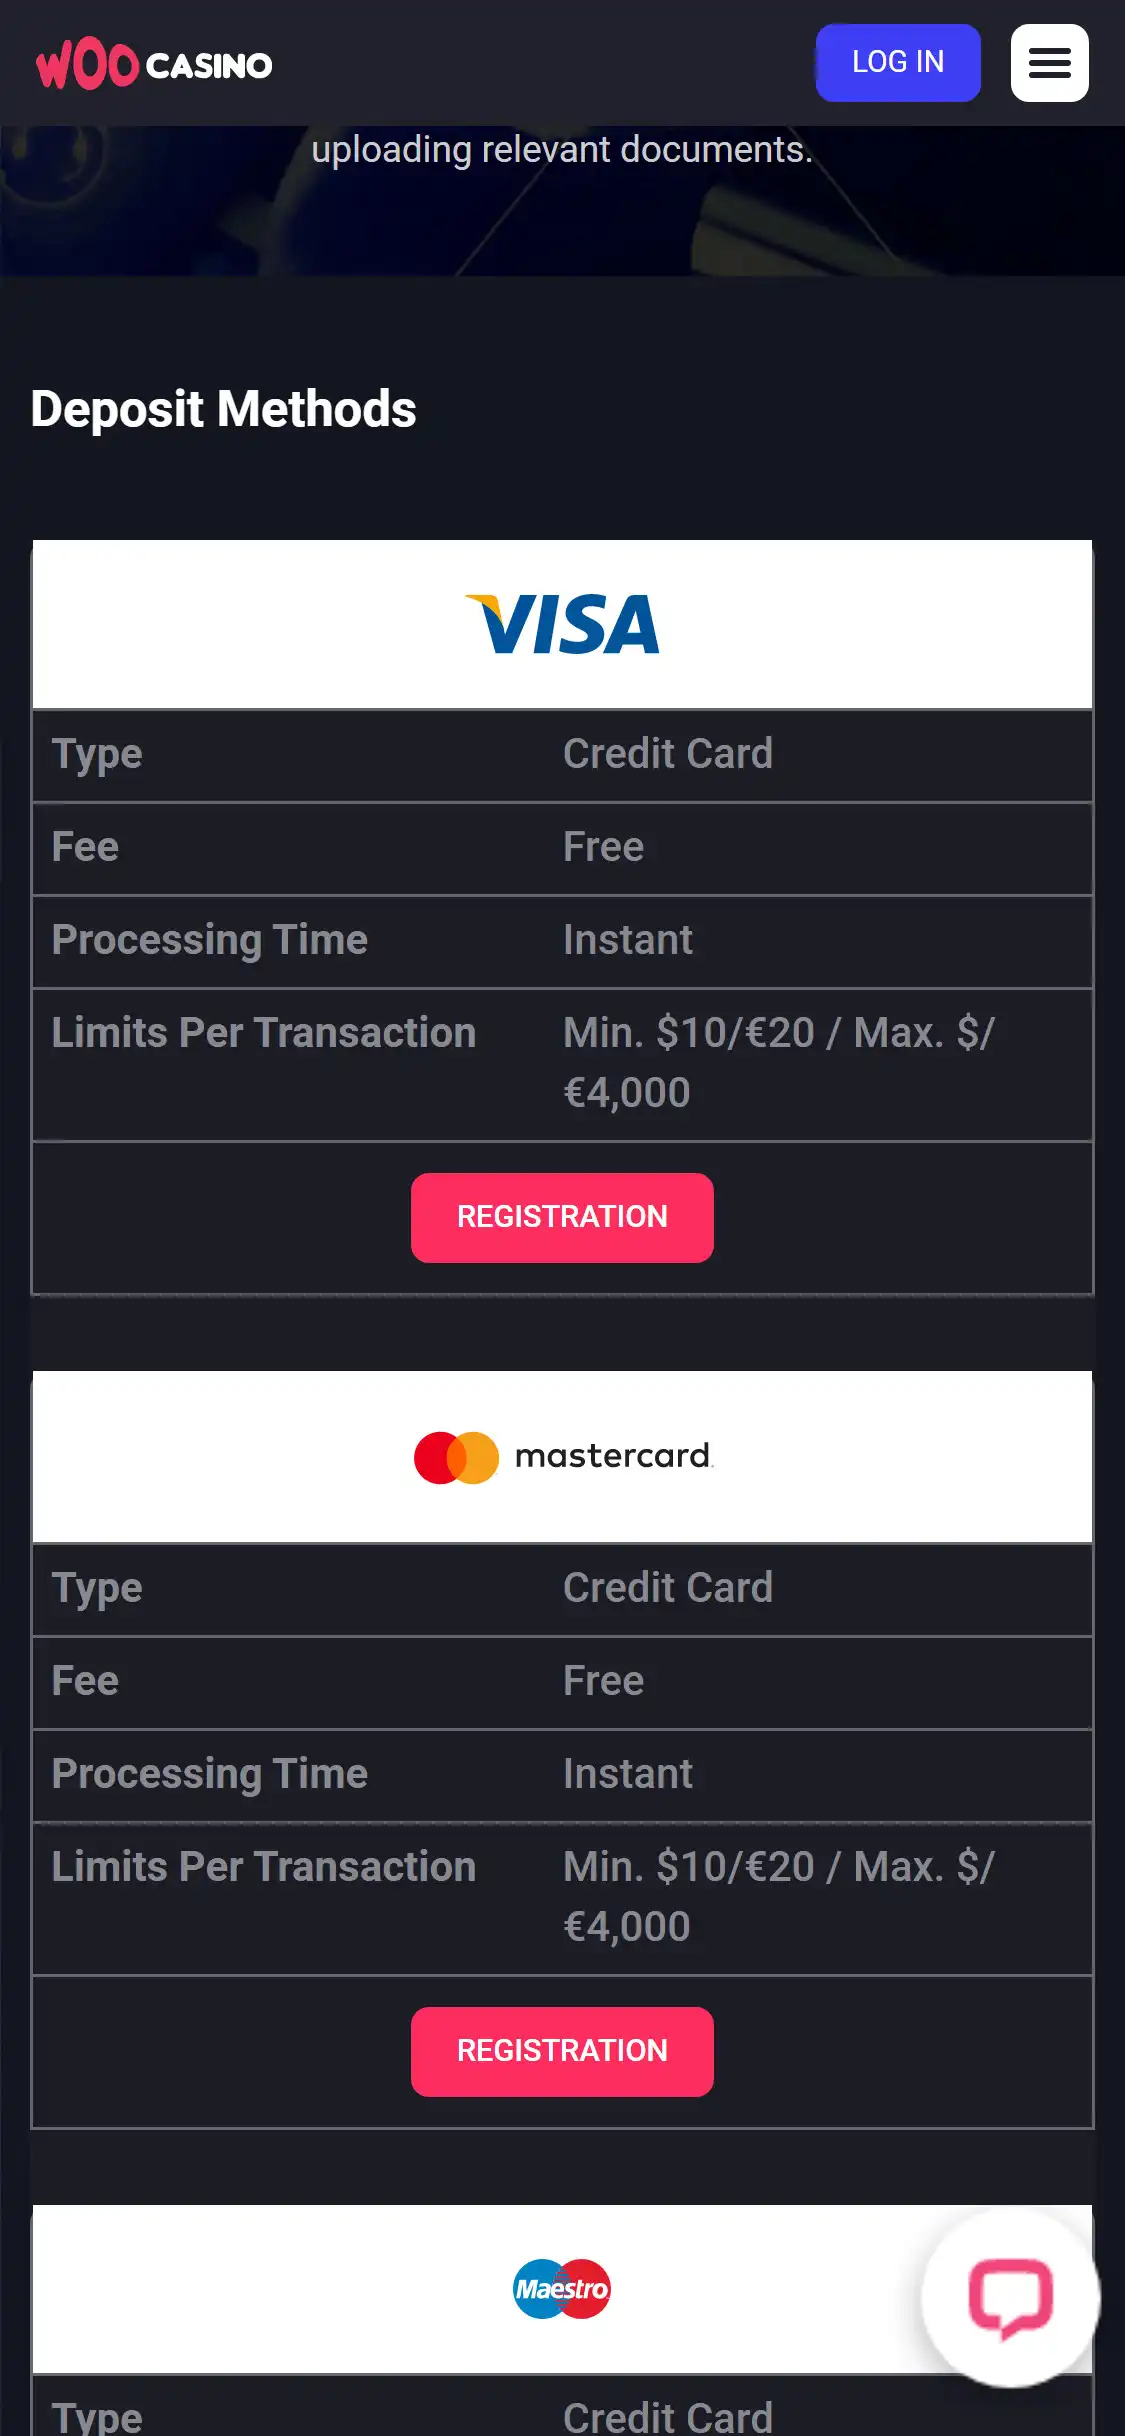Image resolution: width=1125 pixels, height=2436 pixels.
Task: Click Visa's Limits Per Transaction label
Action: coord(263,1033)
